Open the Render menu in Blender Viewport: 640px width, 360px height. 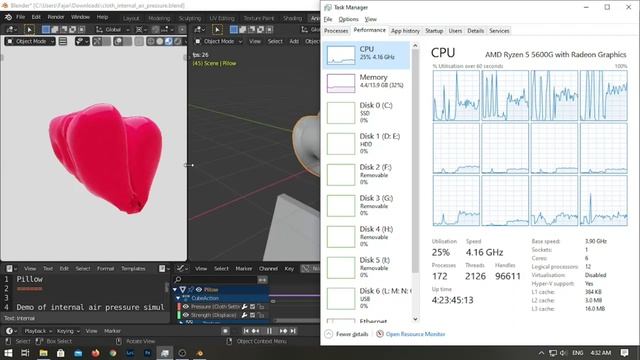(x=56, y=17)
